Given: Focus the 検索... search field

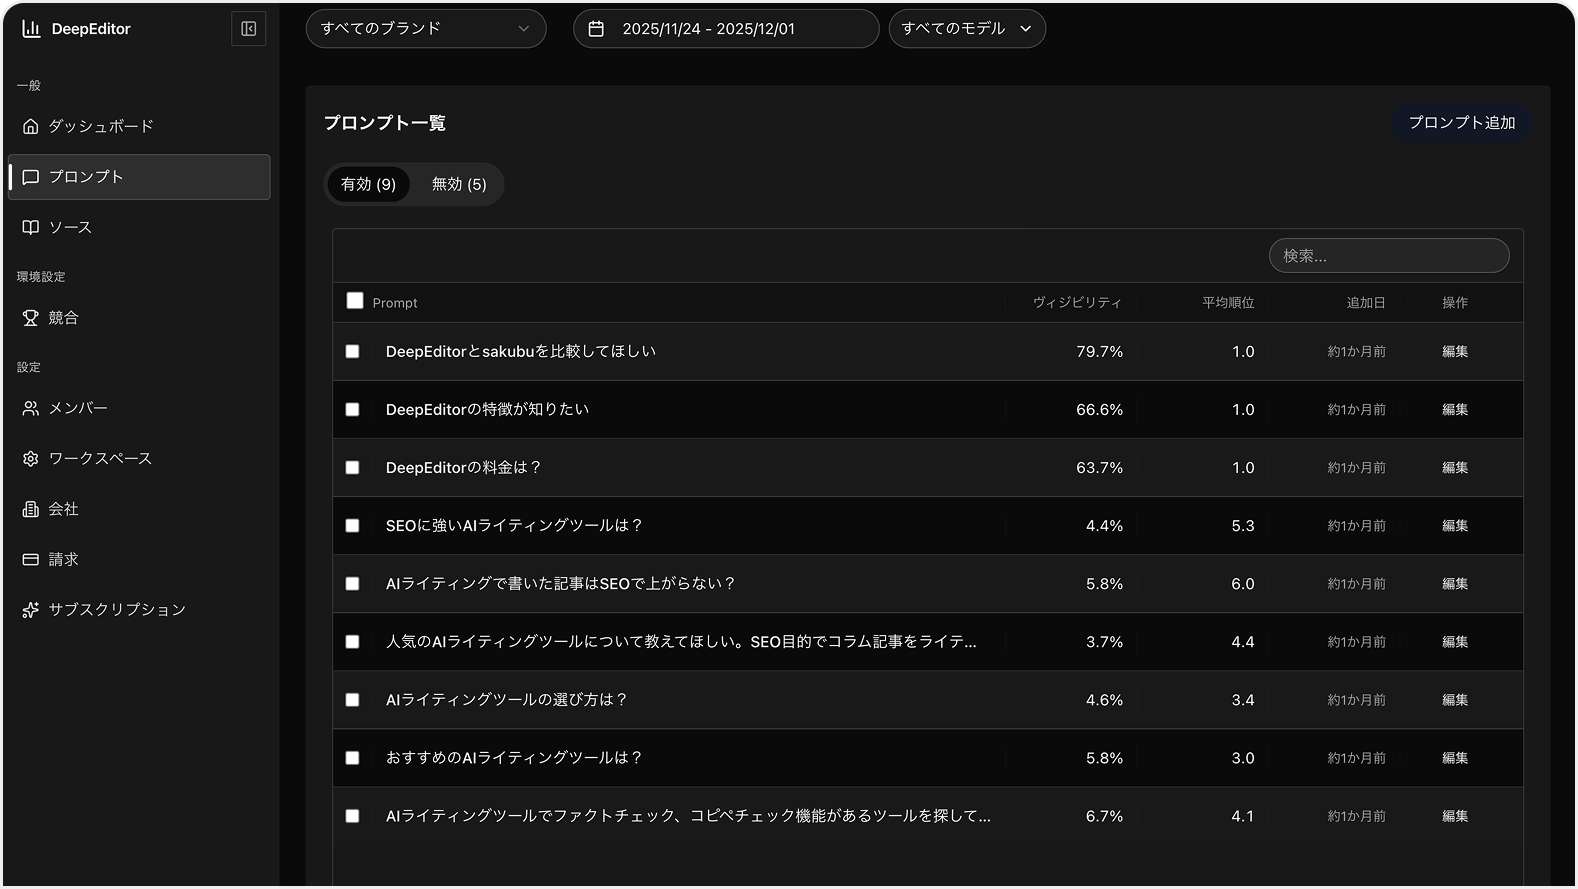Looking at the screenshot, I should pos(1389,256).
